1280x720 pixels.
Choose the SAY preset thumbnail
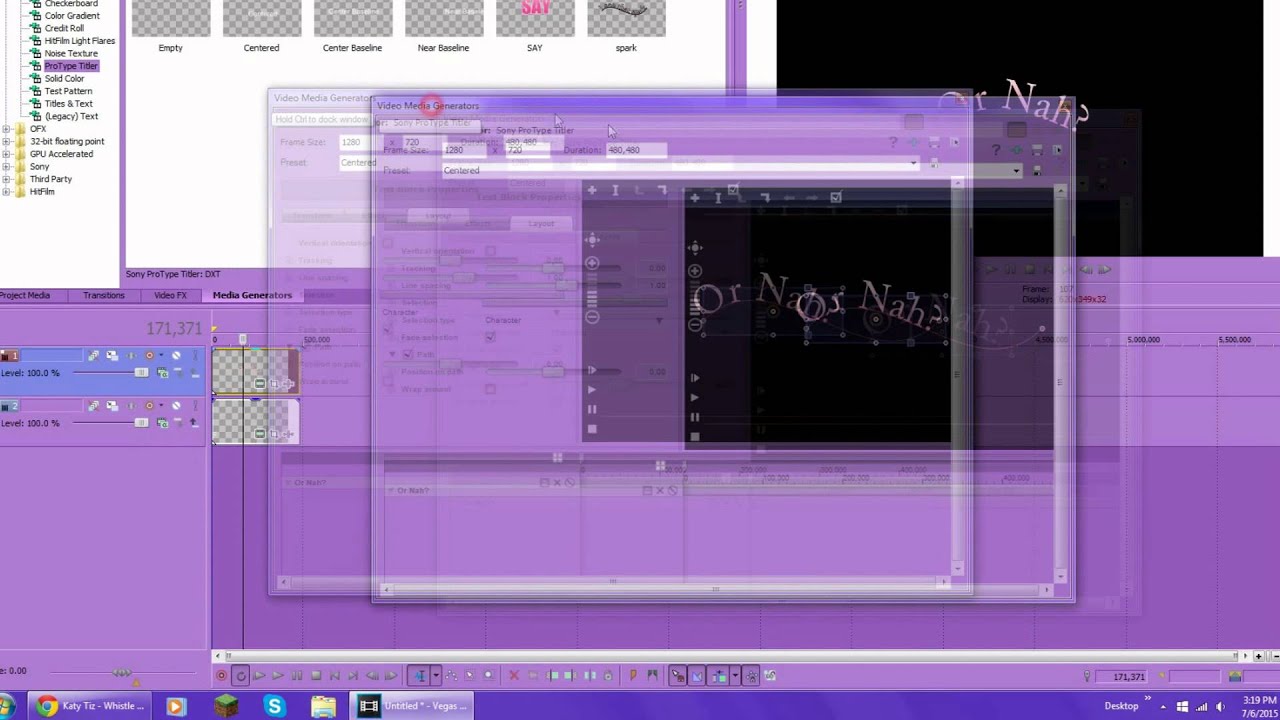[x=535, y=18]
